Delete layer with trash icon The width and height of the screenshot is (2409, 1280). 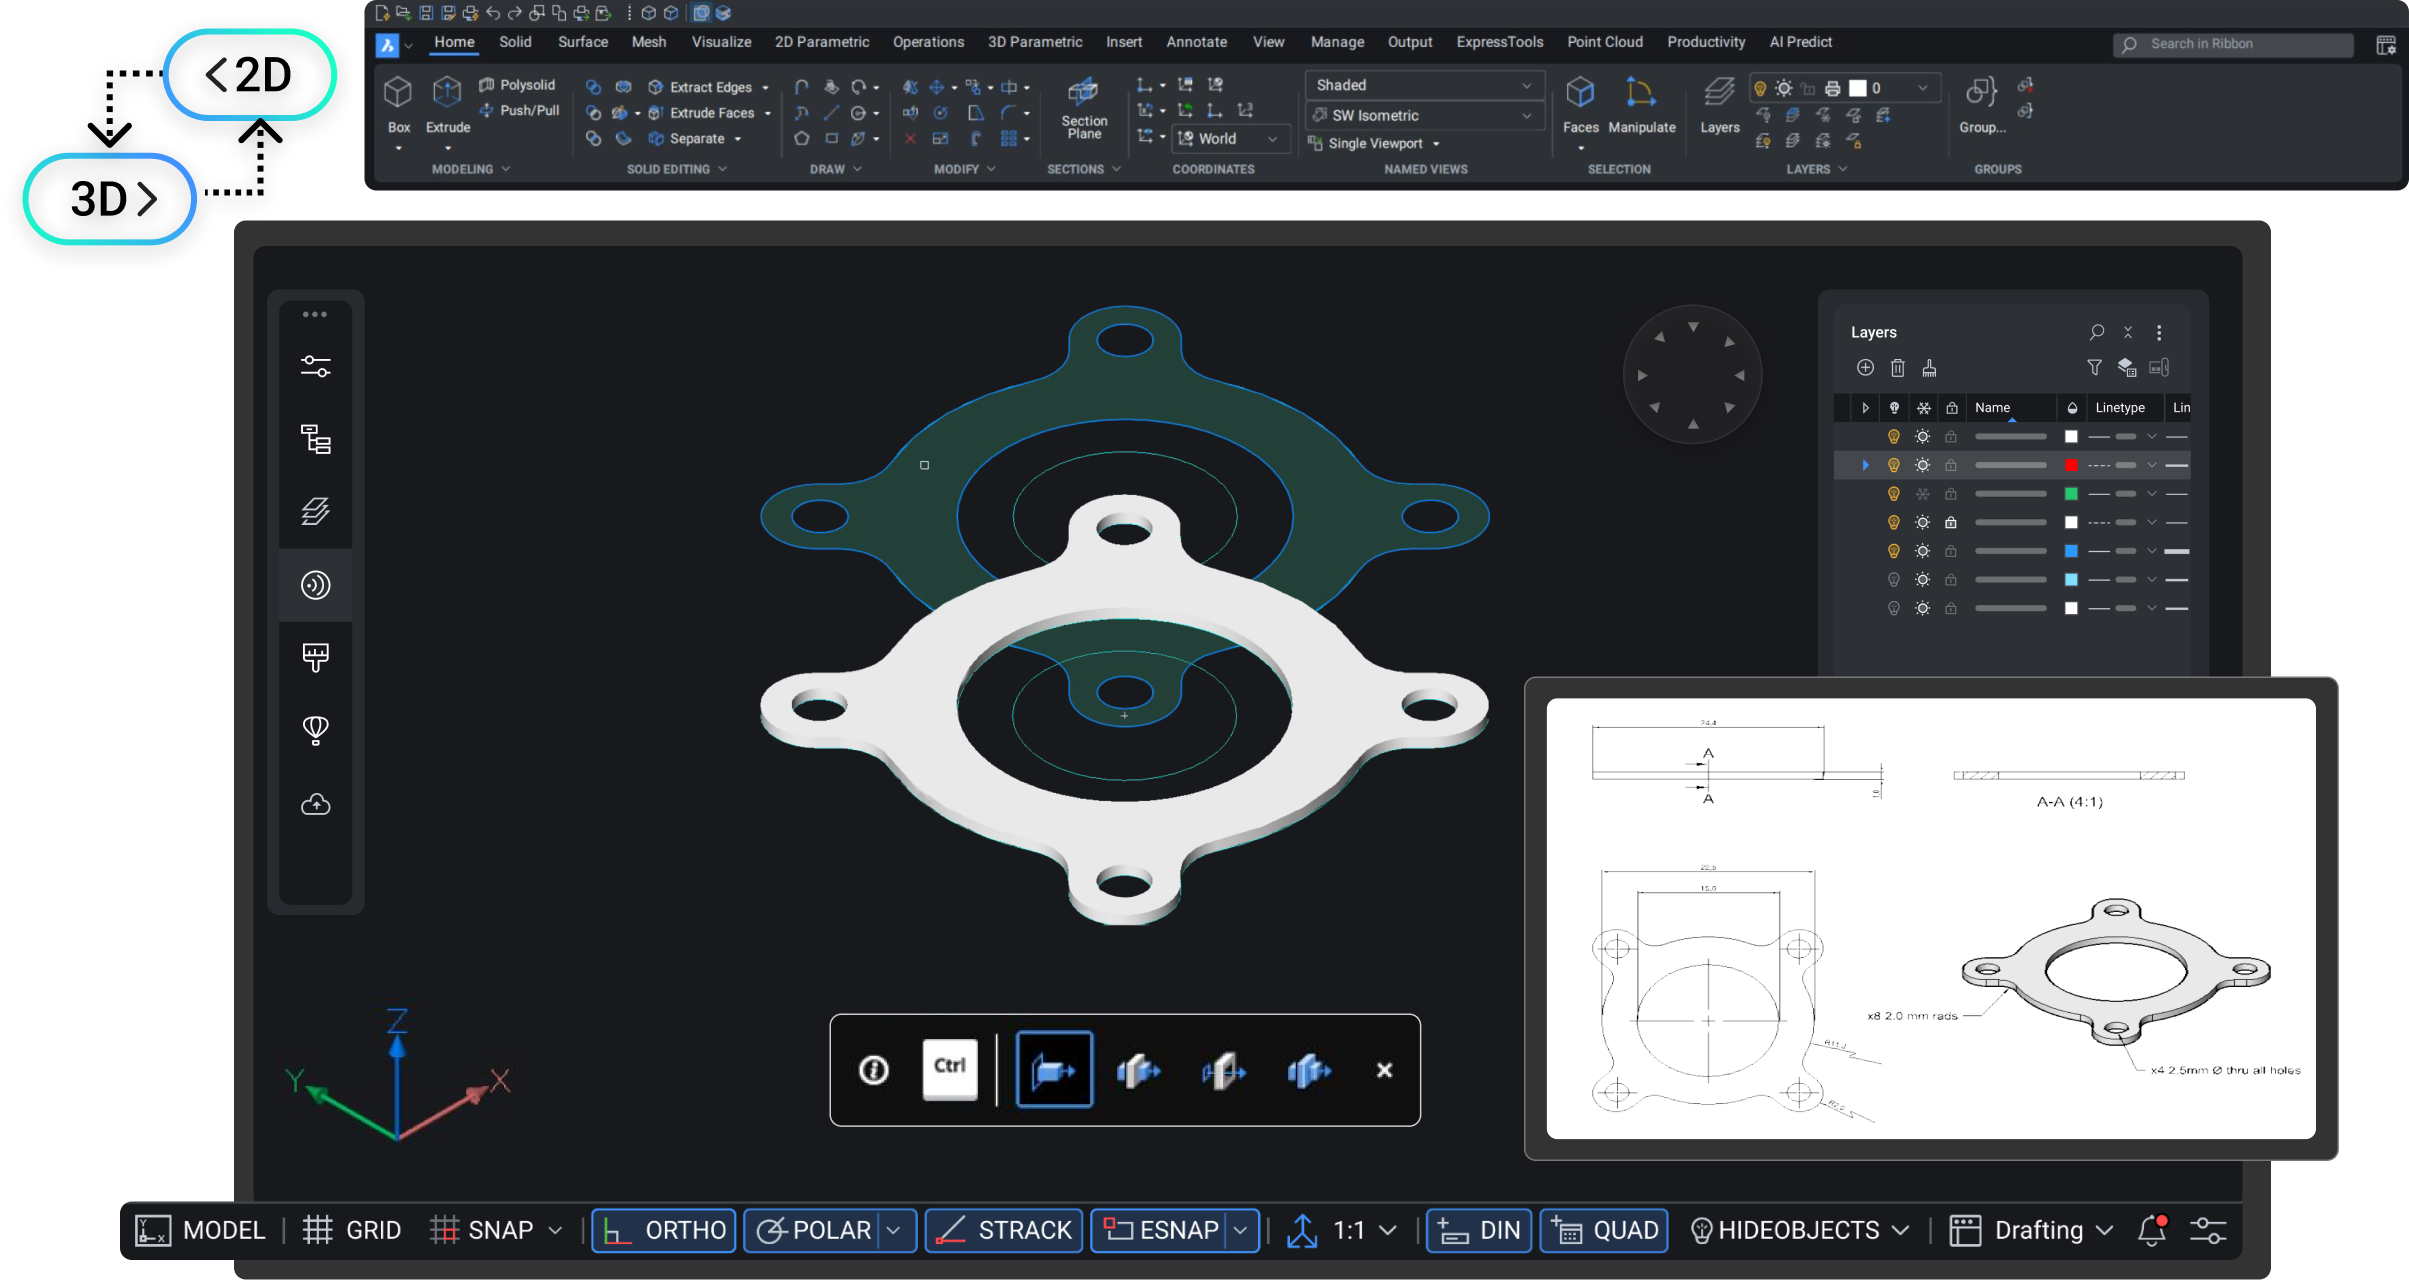1897,368
